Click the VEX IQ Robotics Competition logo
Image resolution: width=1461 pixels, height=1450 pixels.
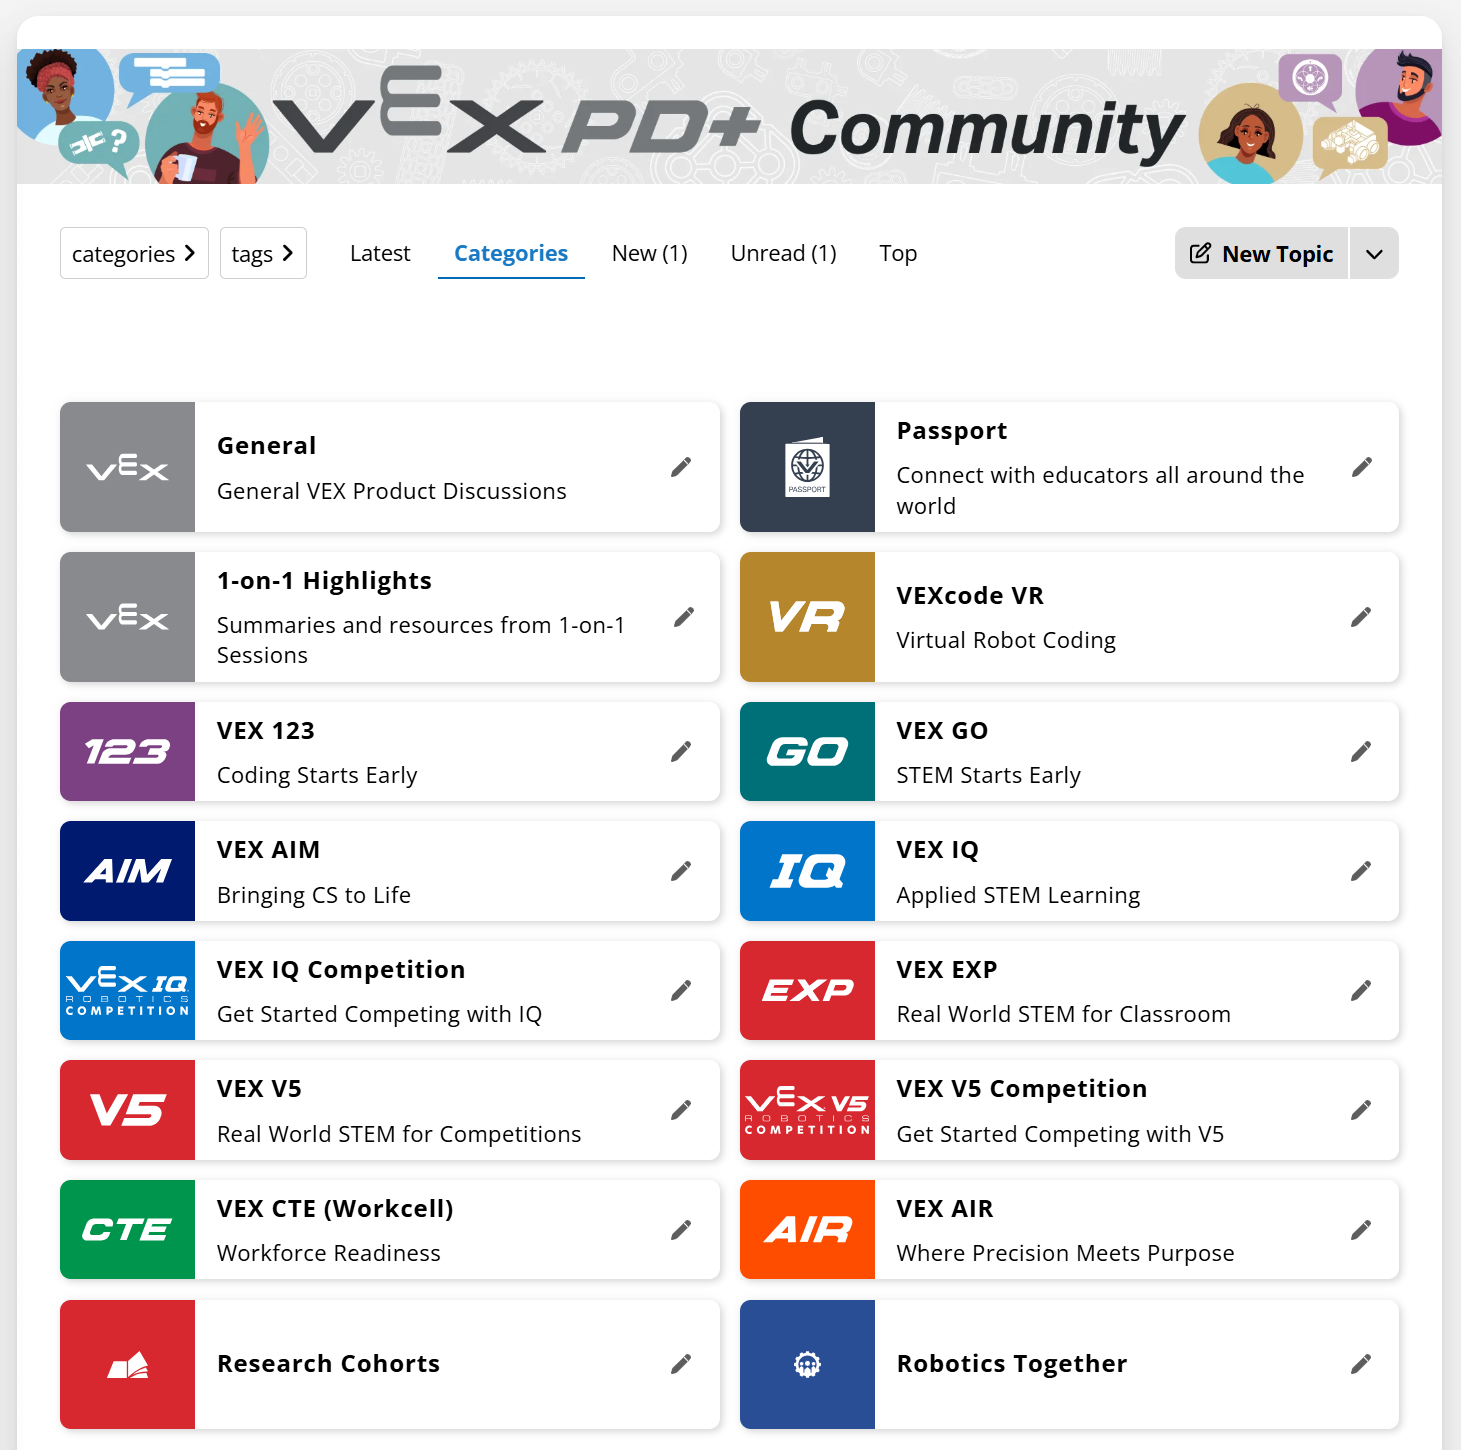tap(127, 990)
